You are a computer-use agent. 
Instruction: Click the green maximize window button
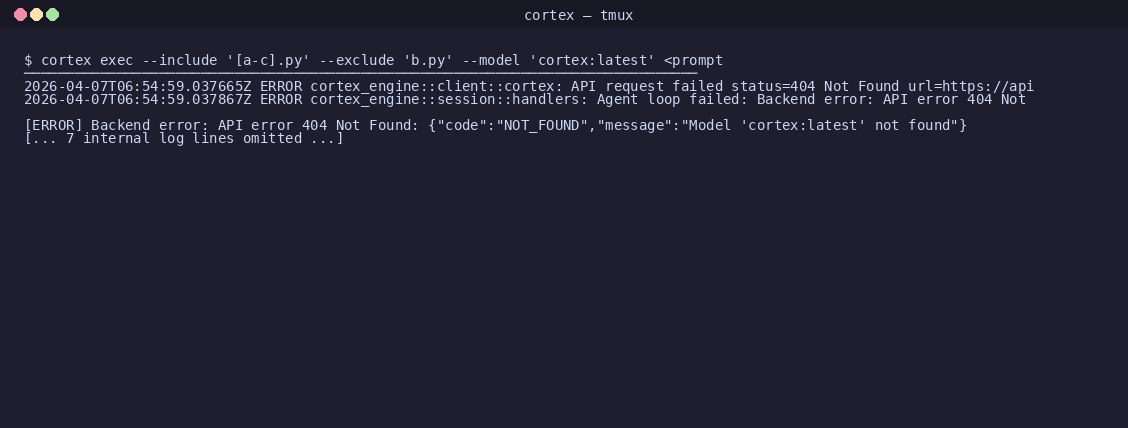coord(52,14)
